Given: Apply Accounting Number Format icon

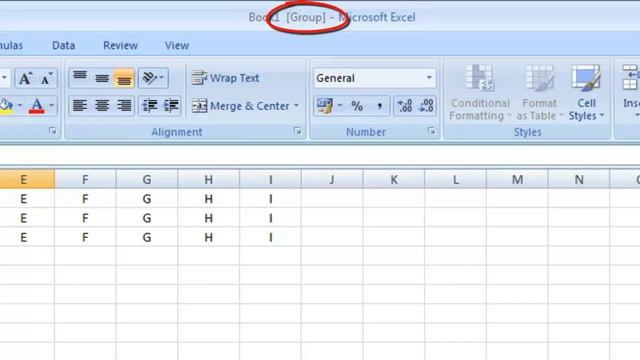Looking at the screenshot, I should point(325,106).
